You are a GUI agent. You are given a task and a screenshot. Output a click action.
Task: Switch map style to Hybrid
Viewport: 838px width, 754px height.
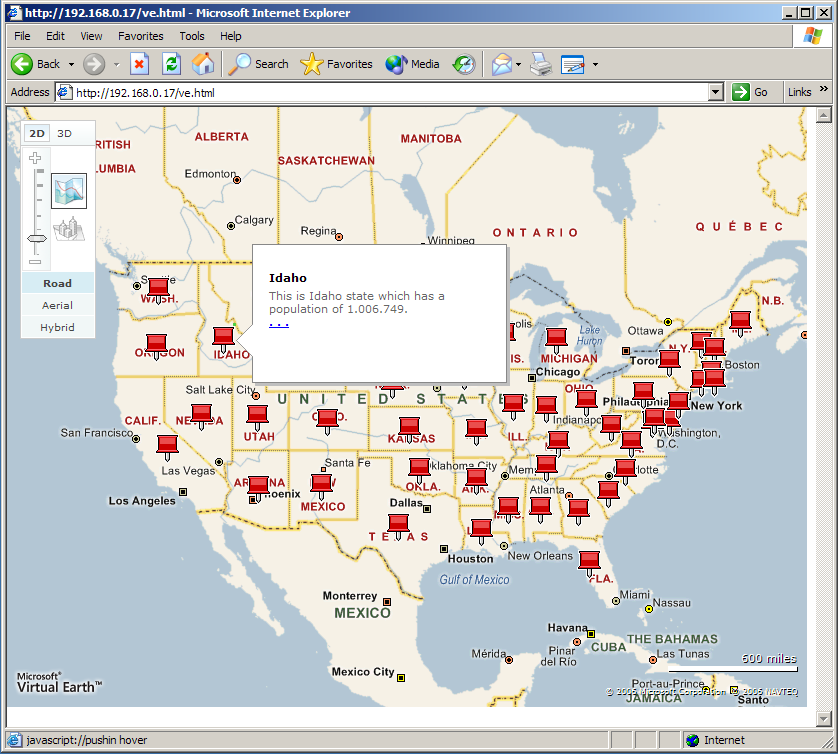point(58,327)
